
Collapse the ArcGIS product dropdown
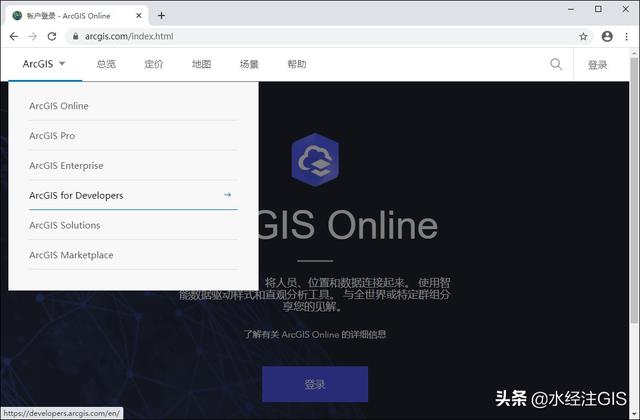click(x=44, y=64)
